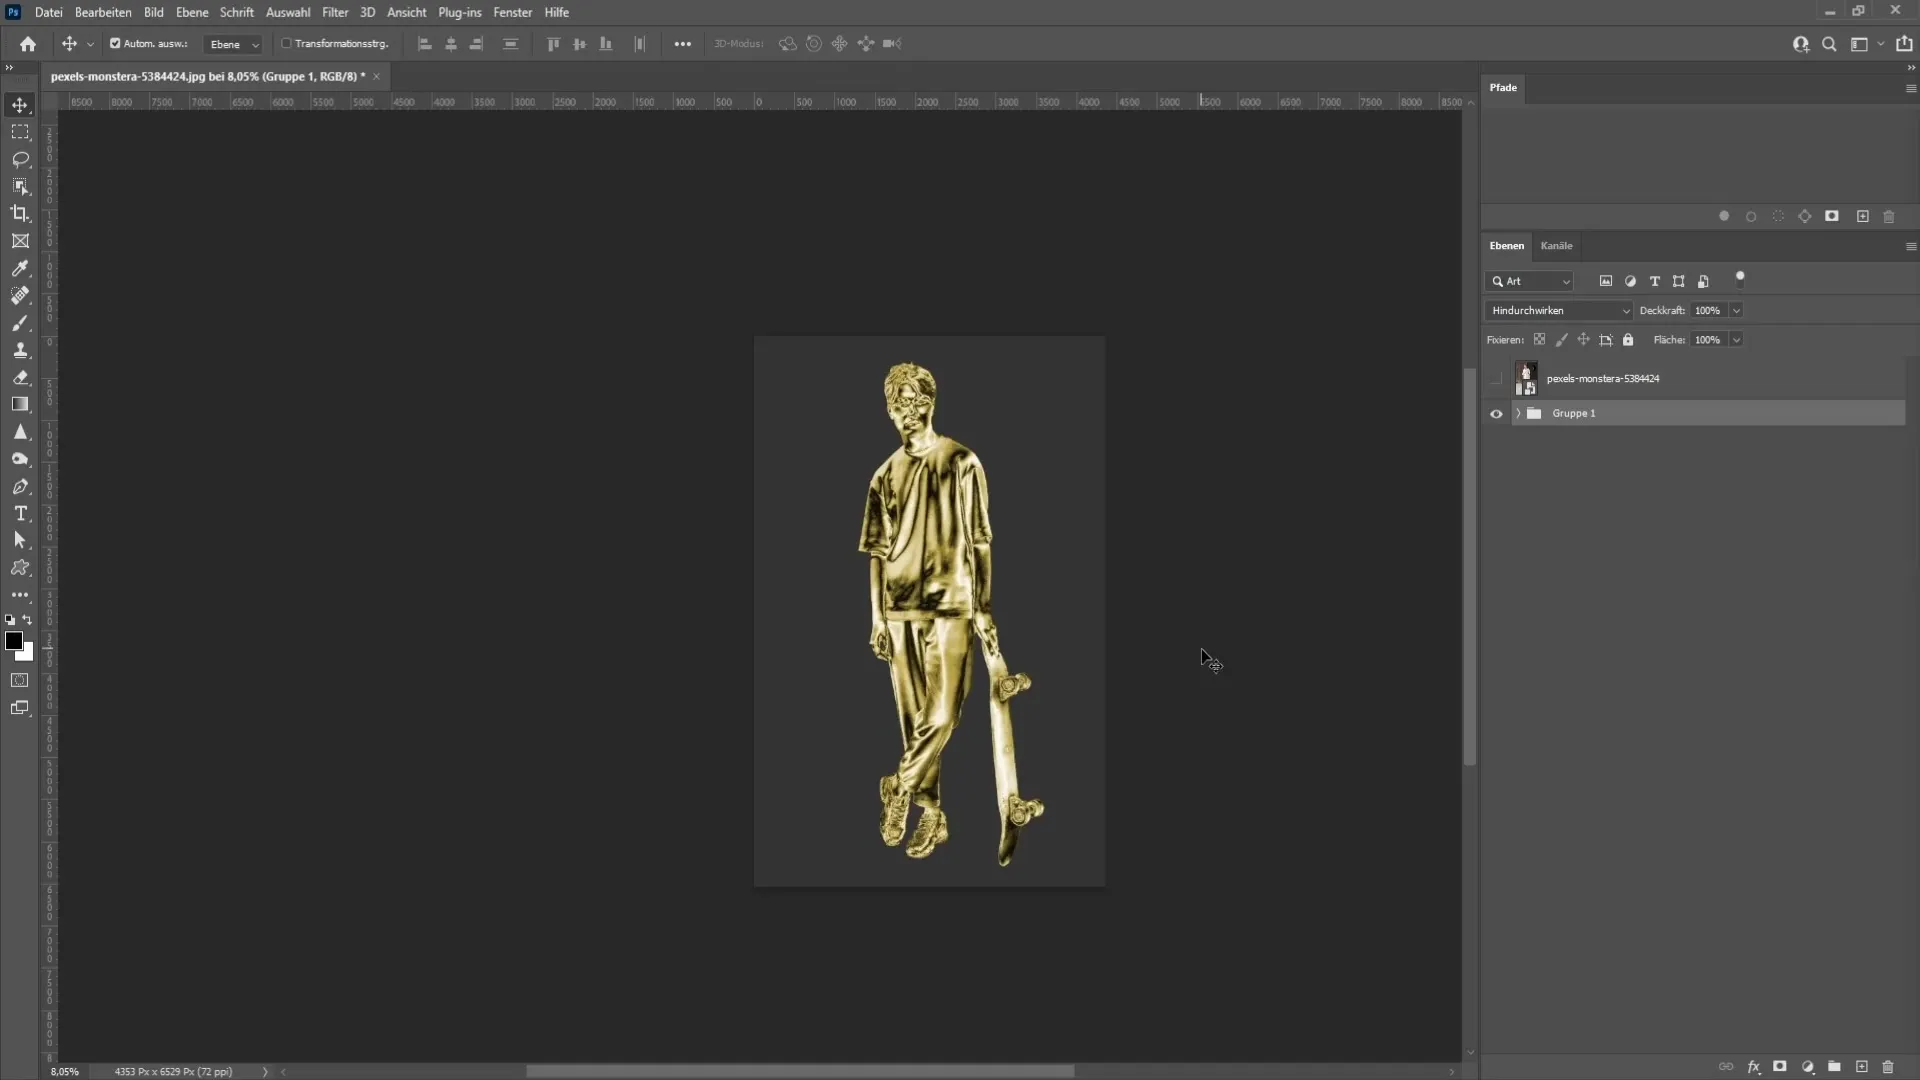Open more alignment options (three dots)
The image size is (1920, 1080).
point(682,44)
